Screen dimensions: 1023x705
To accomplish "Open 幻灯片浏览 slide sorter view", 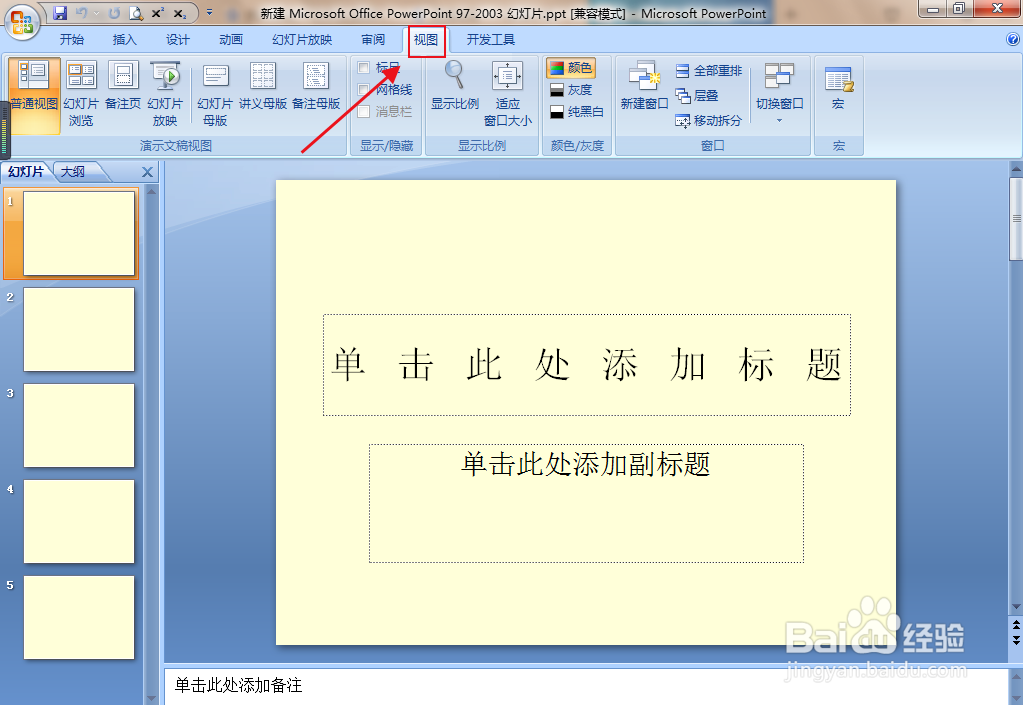I will 82,95.
